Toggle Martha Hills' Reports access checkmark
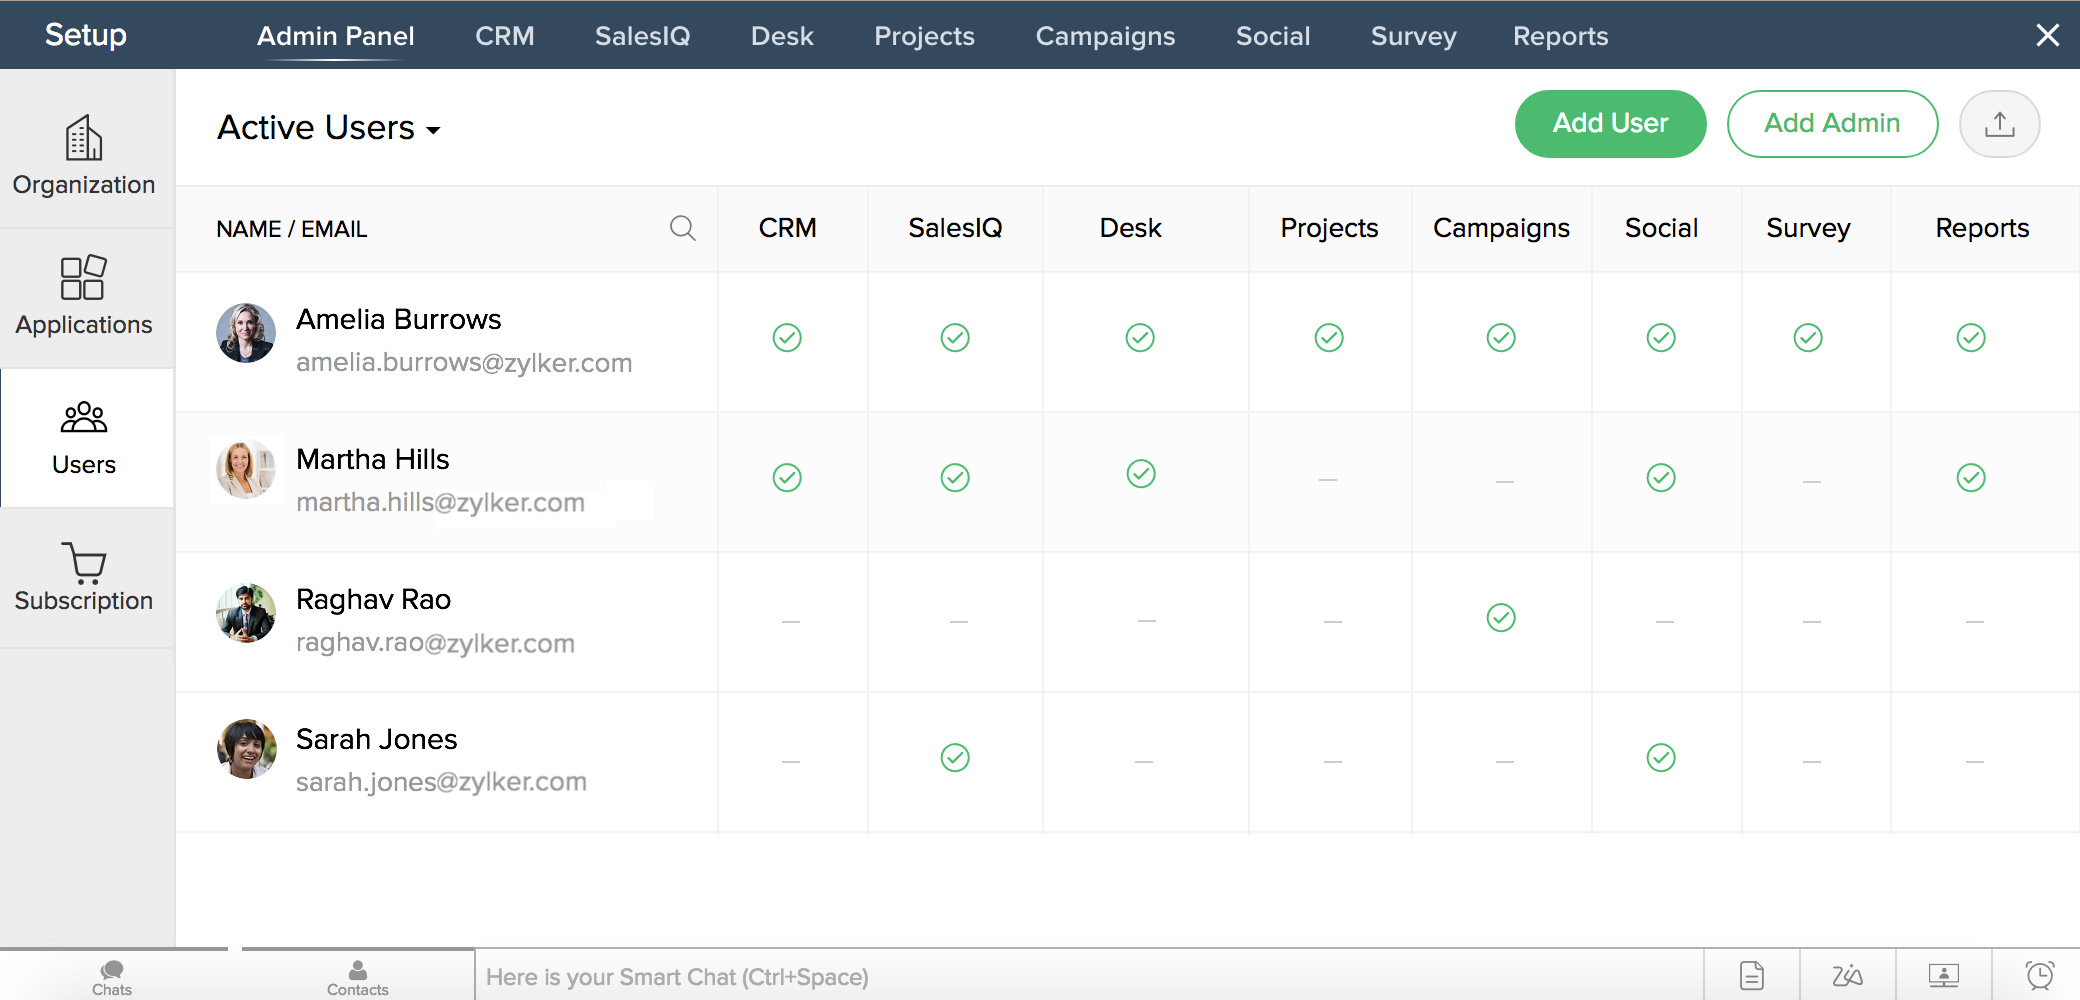 (x=1971, y=478)
